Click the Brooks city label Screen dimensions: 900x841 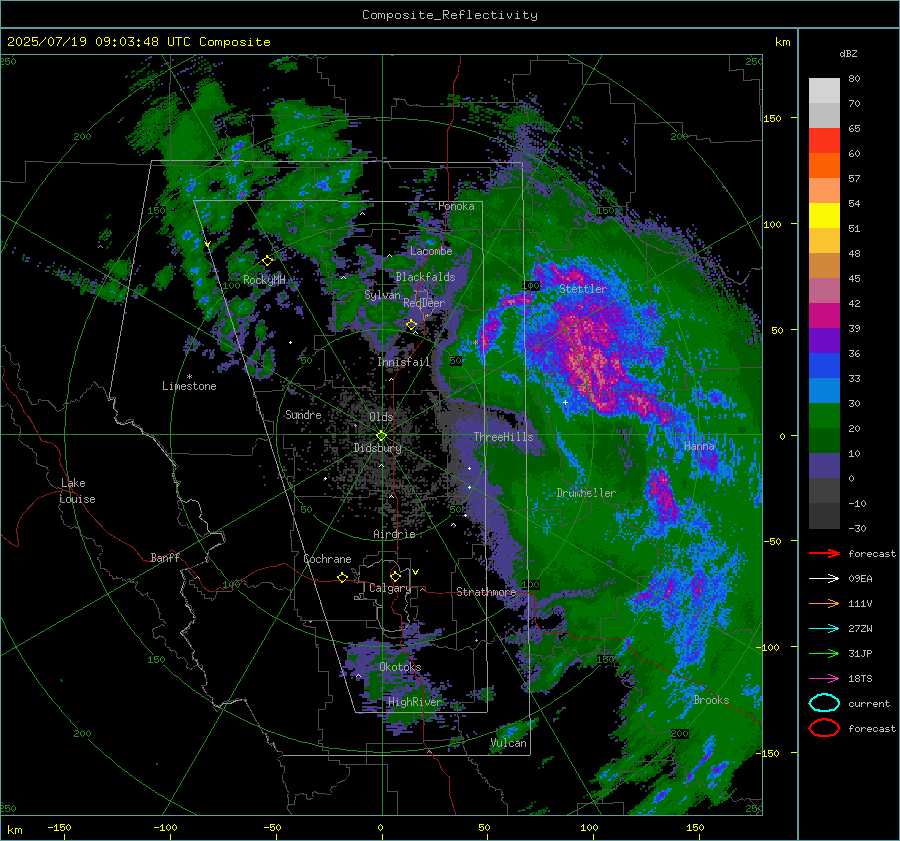pyautogui.click(x=711, y=700)
